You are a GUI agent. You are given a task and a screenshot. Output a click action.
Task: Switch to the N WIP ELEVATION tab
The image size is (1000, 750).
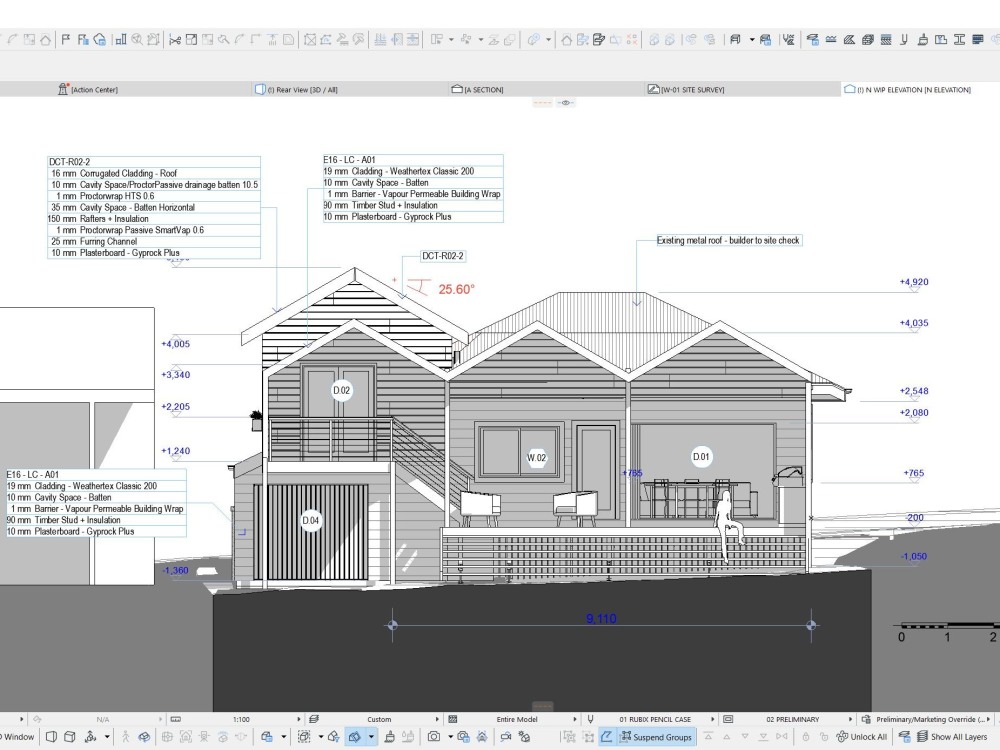pos(910,88)
